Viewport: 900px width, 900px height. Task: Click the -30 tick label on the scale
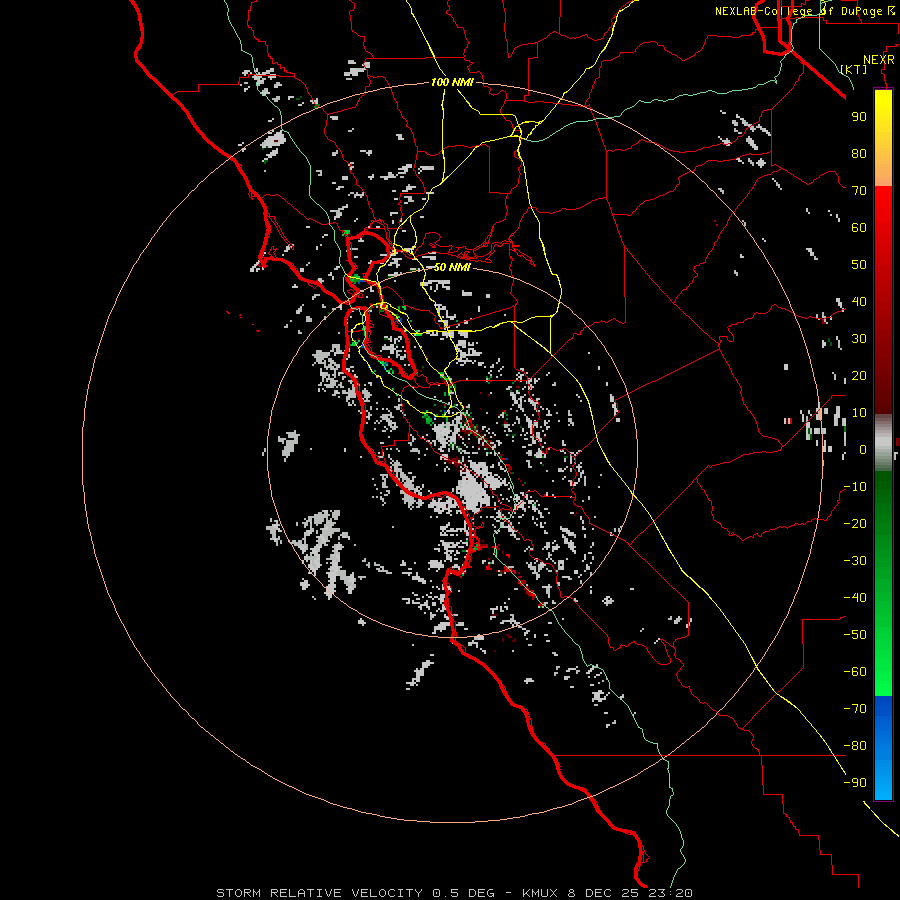point(855,561)
